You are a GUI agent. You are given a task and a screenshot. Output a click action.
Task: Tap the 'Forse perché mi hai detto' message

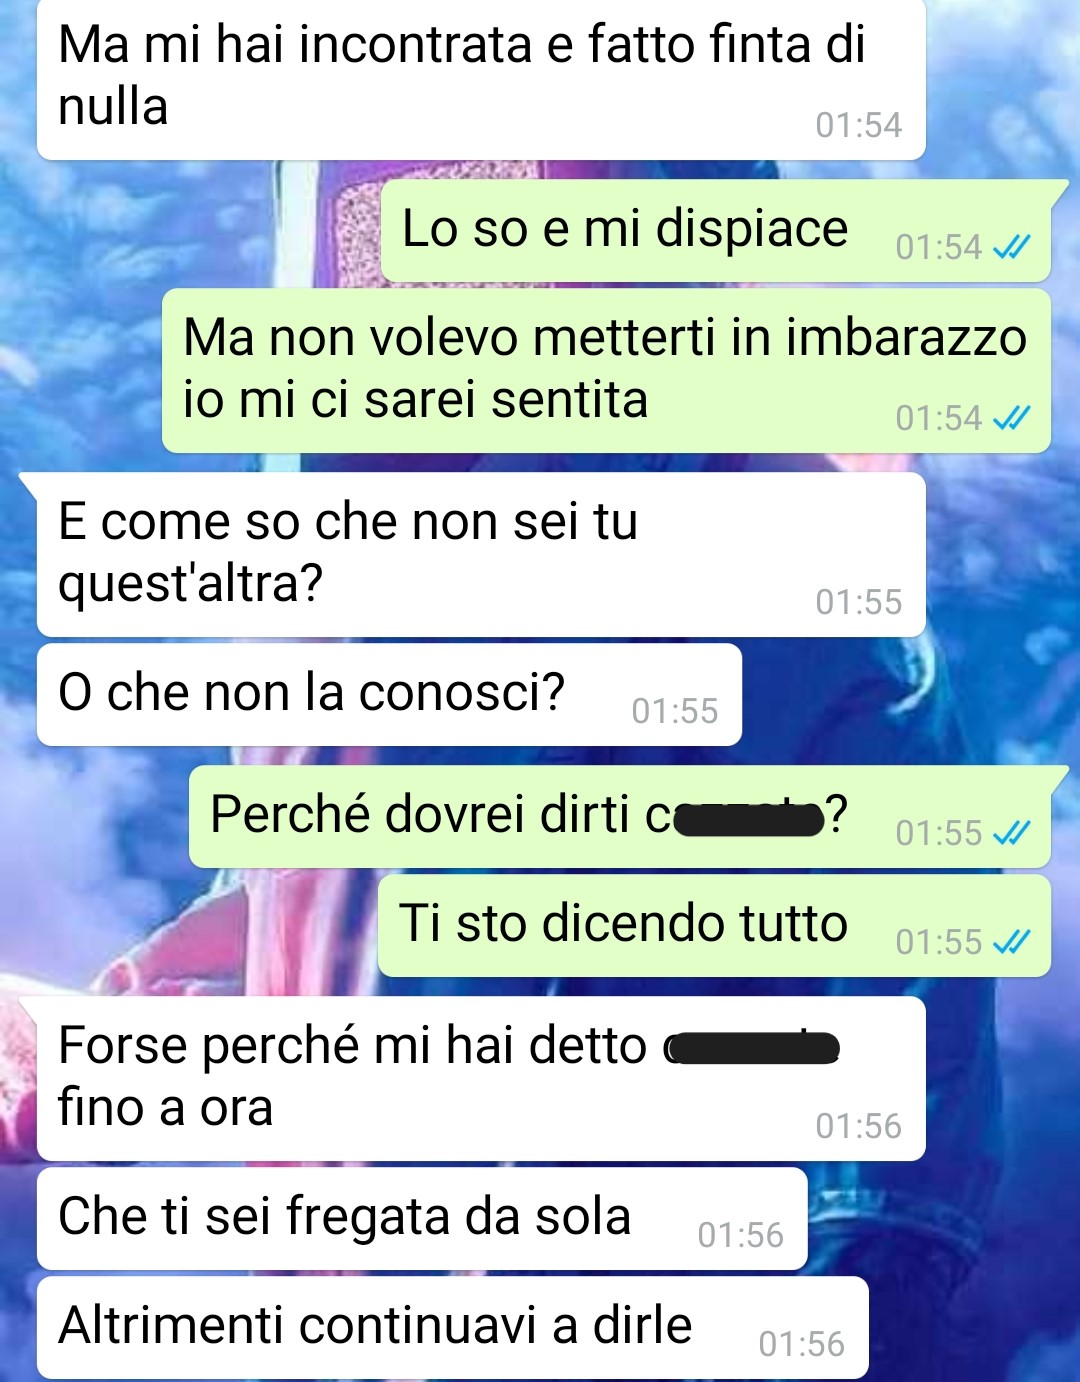(481, 1079)
